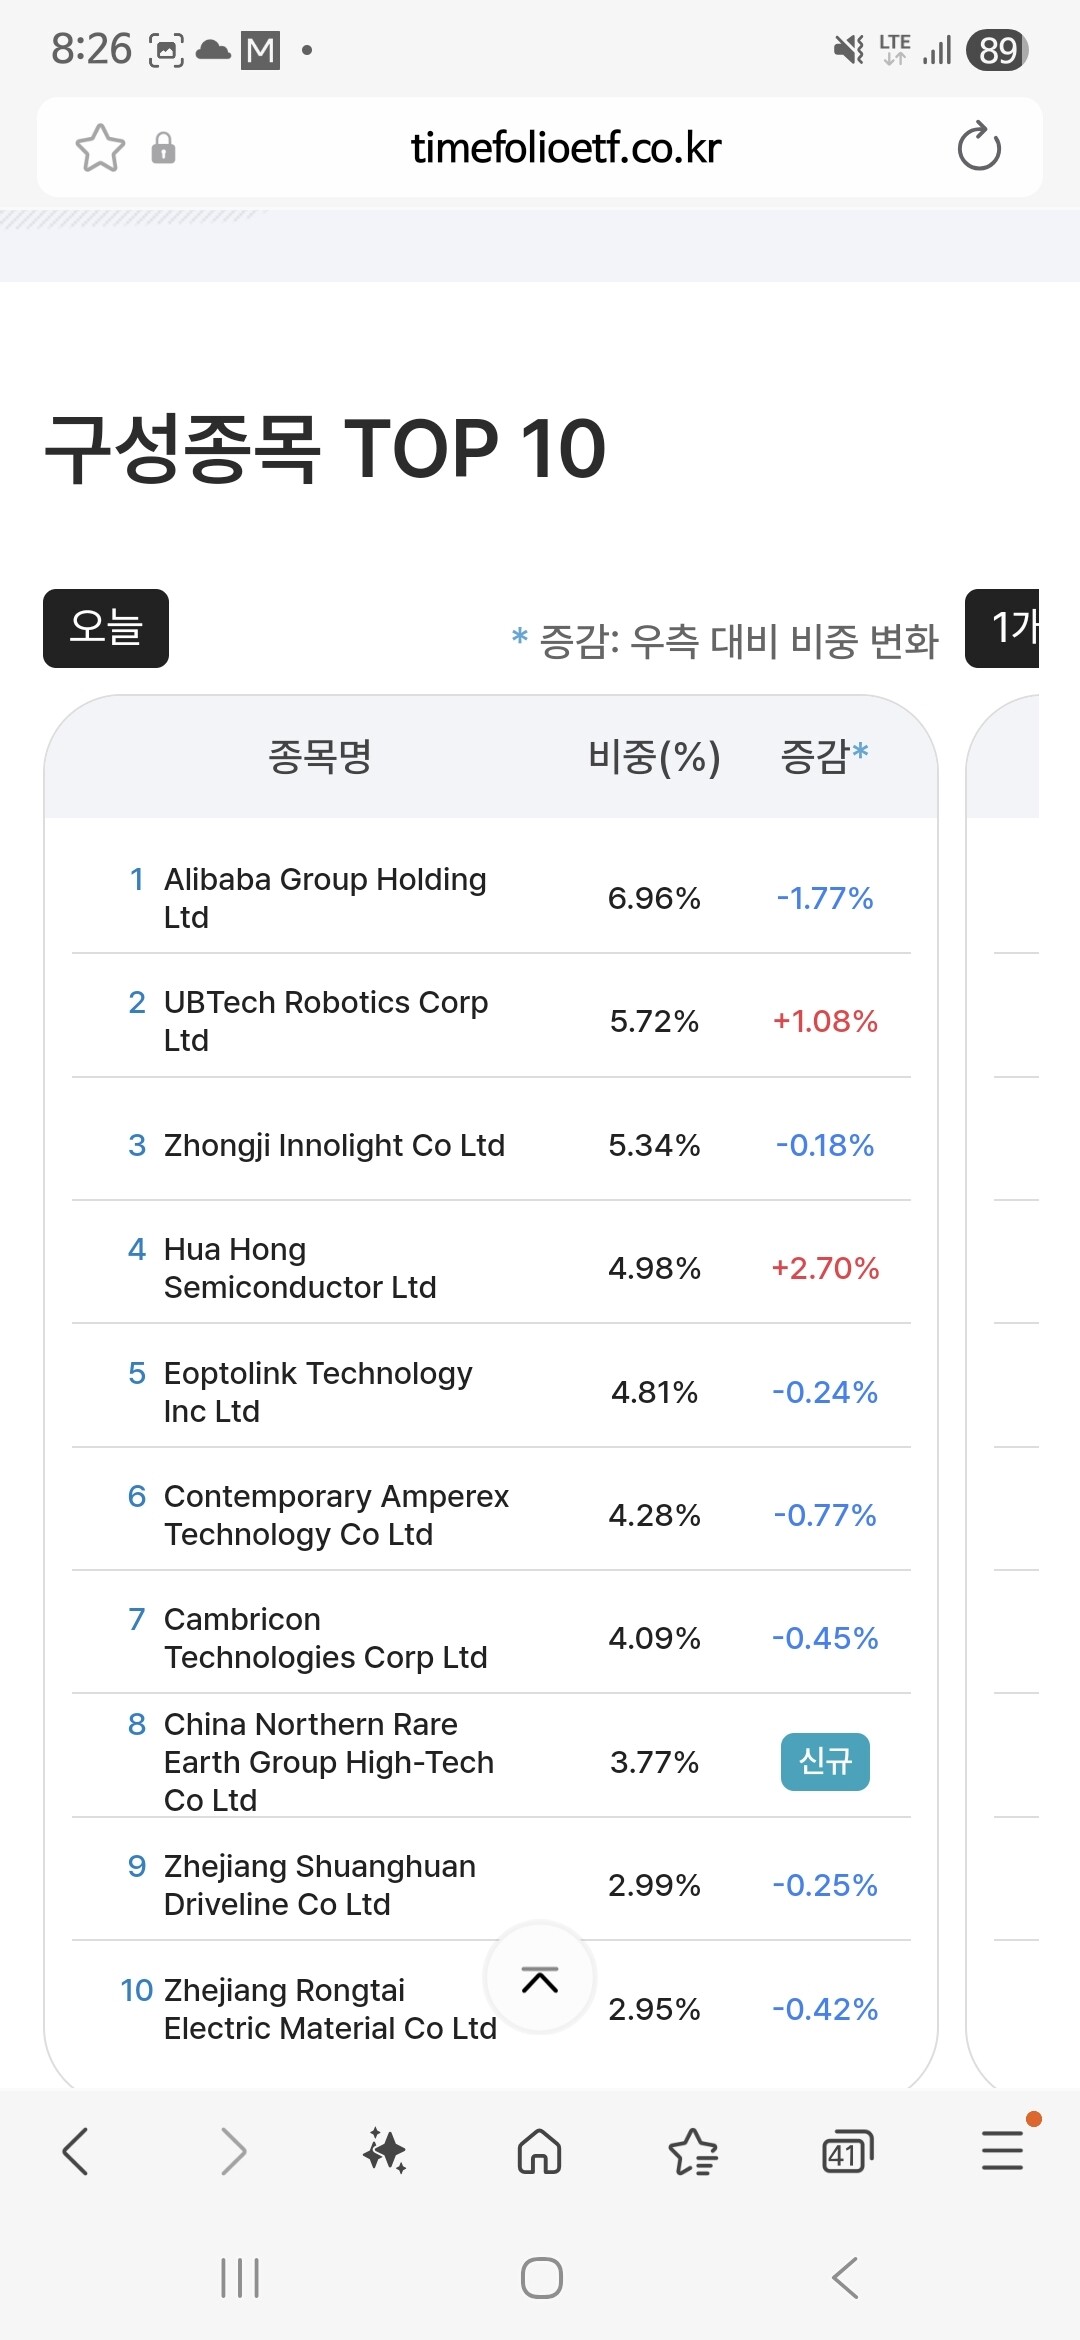1080x2340 pixels.
Task: Bookmark page with the star icon
Action: tap(100, 148)
